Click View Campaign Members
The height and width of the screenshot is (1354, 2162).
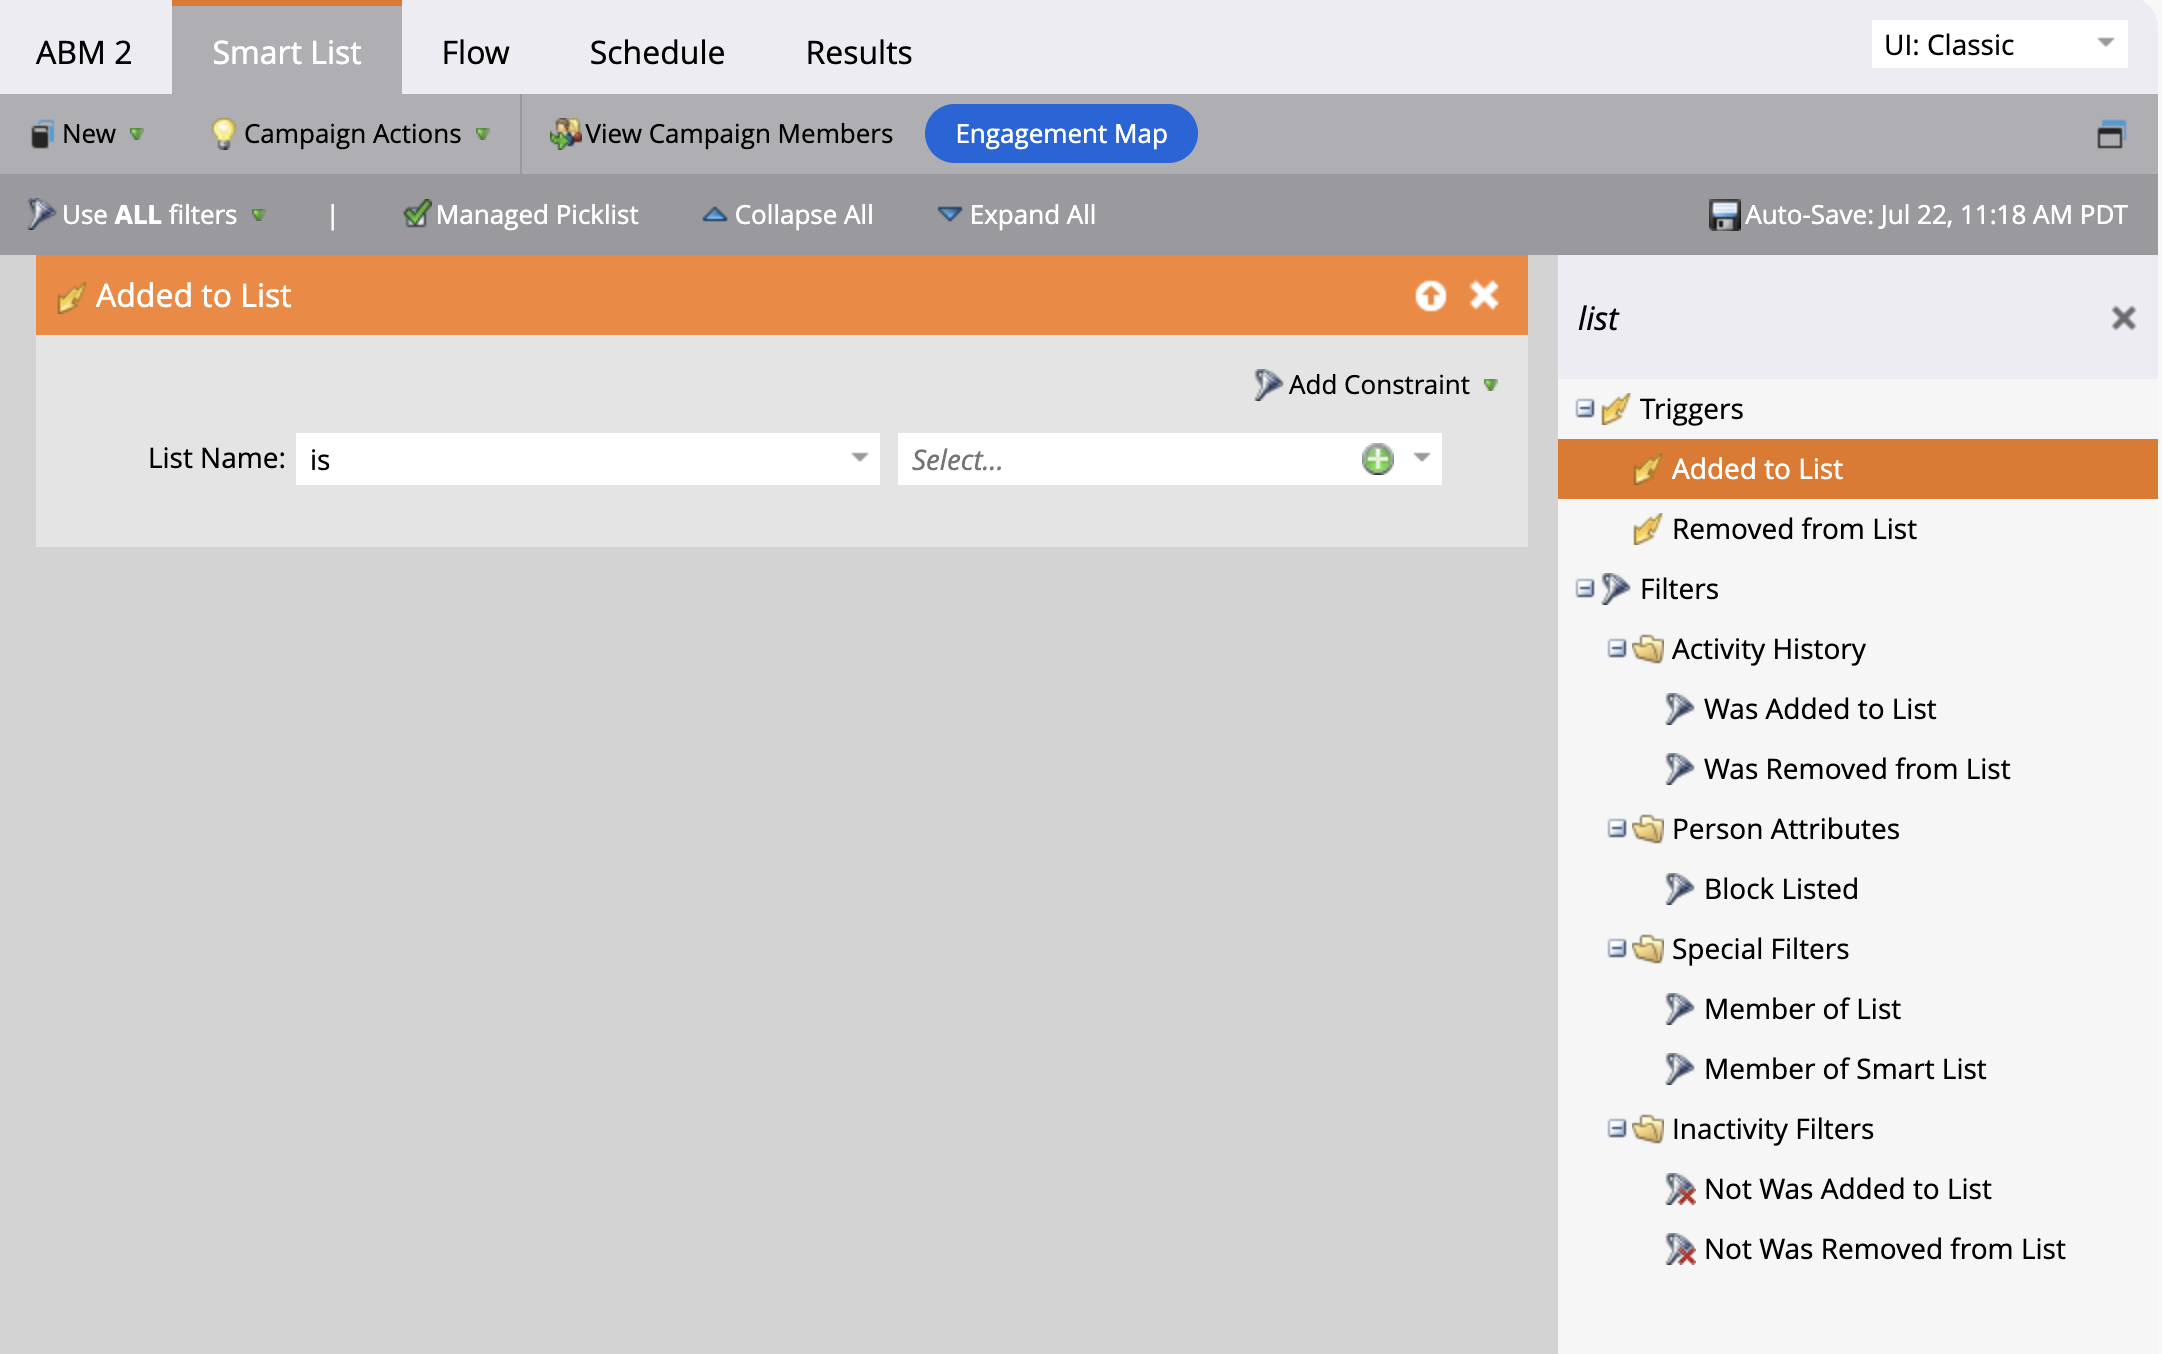(x=722, y=134)
